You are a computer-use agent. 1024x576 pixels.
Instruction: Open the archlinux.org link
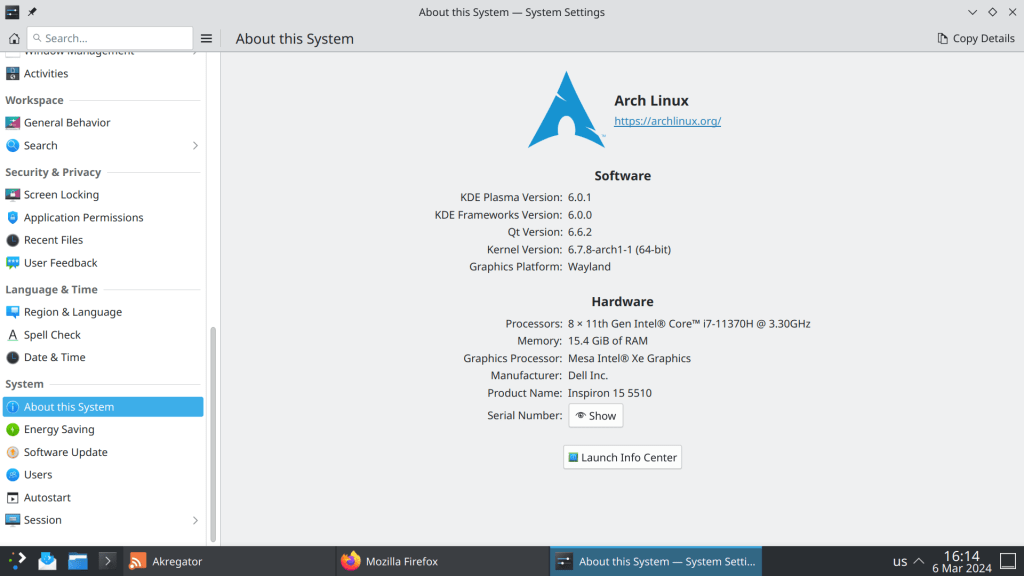click(667, 121)
